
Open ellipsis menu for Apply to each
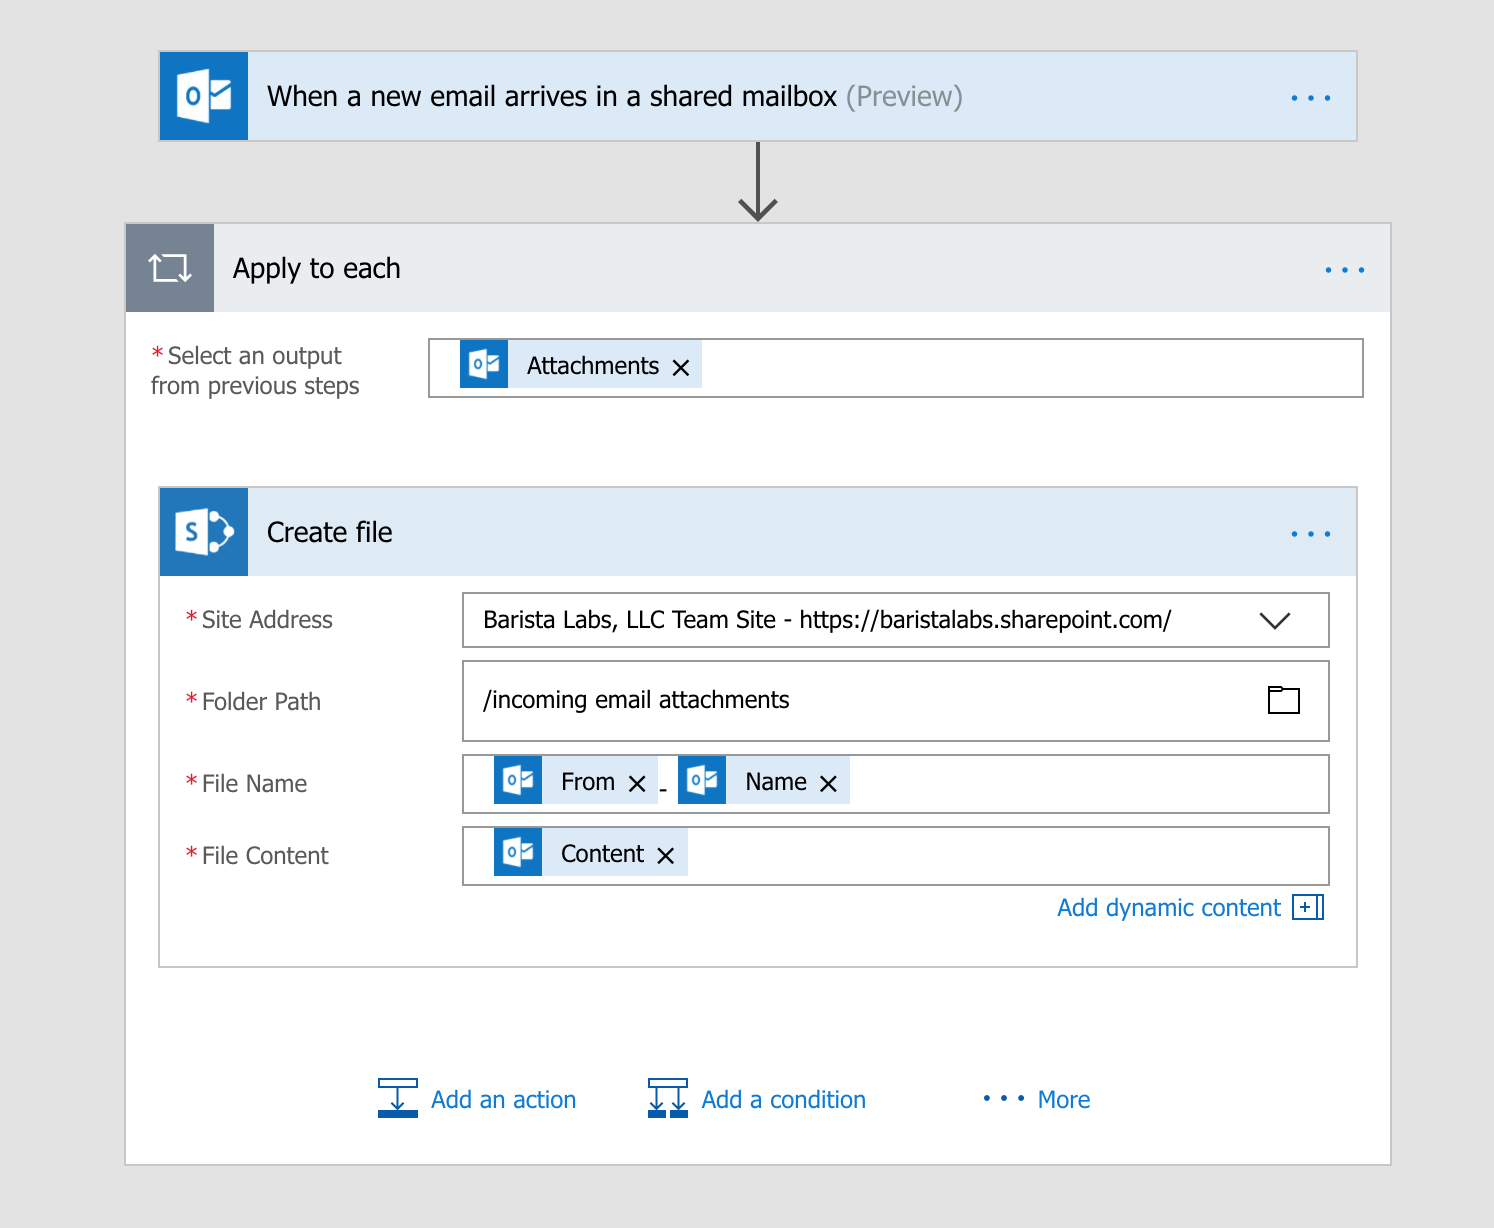click(x=1344, y=270)
